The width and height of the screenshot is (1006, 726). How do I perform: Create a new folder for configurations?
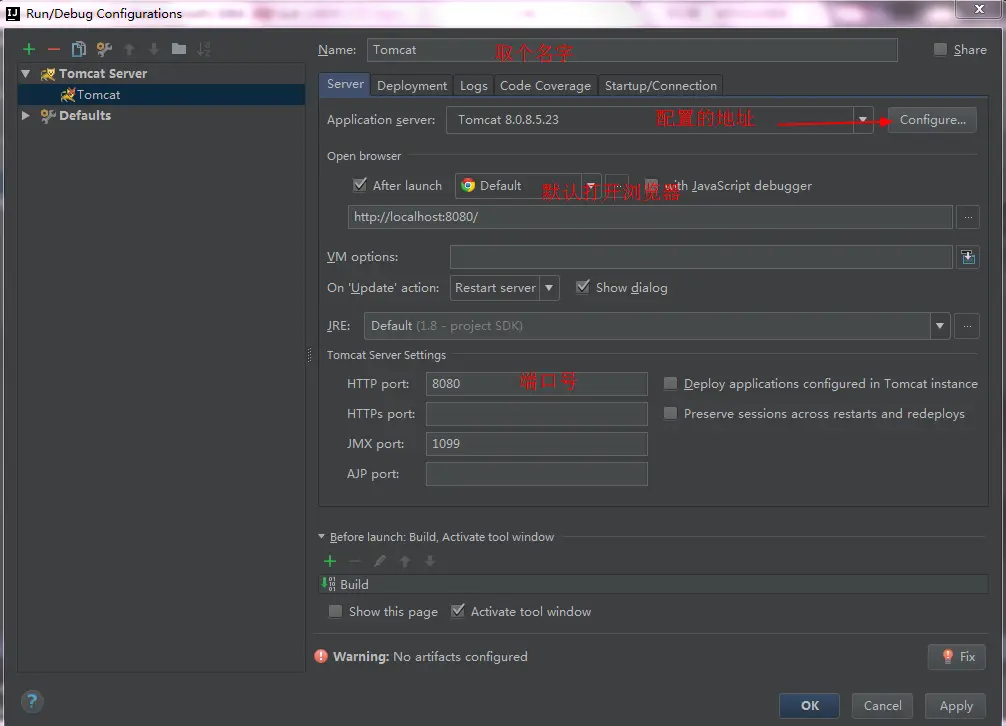[179, 49]
